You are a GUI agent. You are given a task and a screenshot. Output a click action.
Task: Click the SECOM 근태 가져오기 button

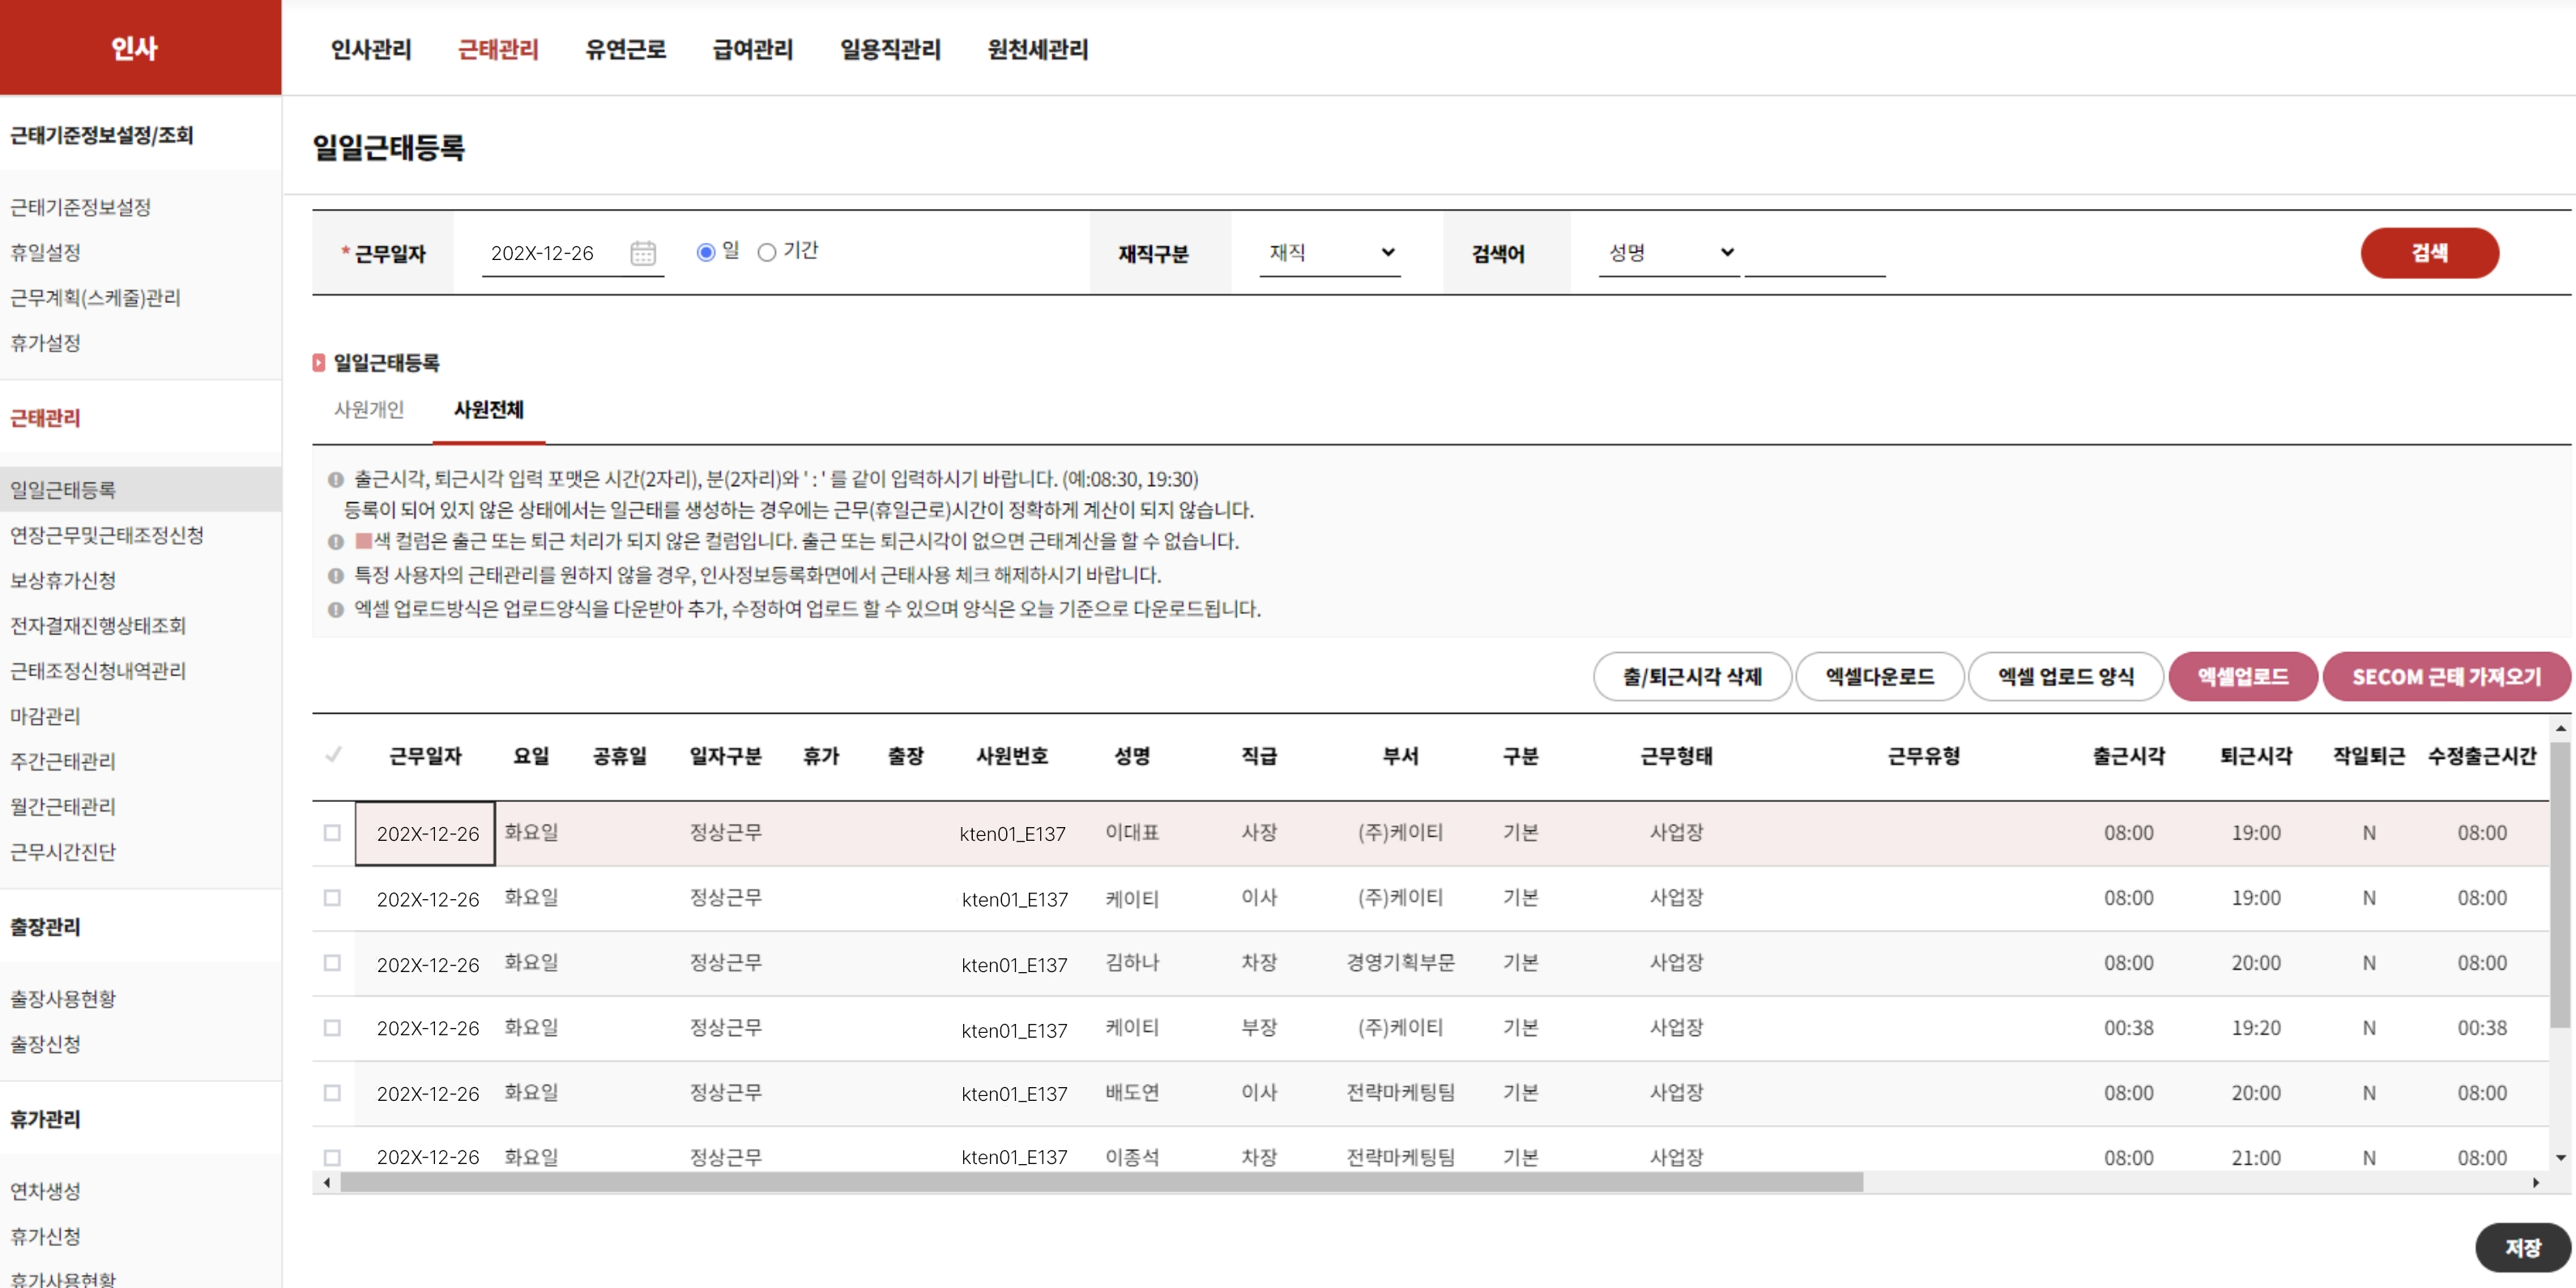coord(2446,677)
